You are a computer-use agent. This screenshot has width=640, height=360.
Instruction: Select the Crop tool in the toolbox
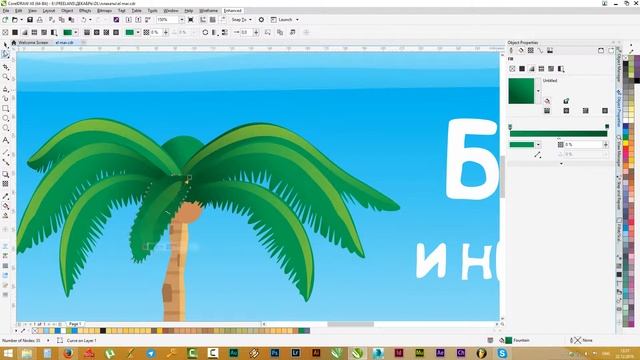coord(5,67)
